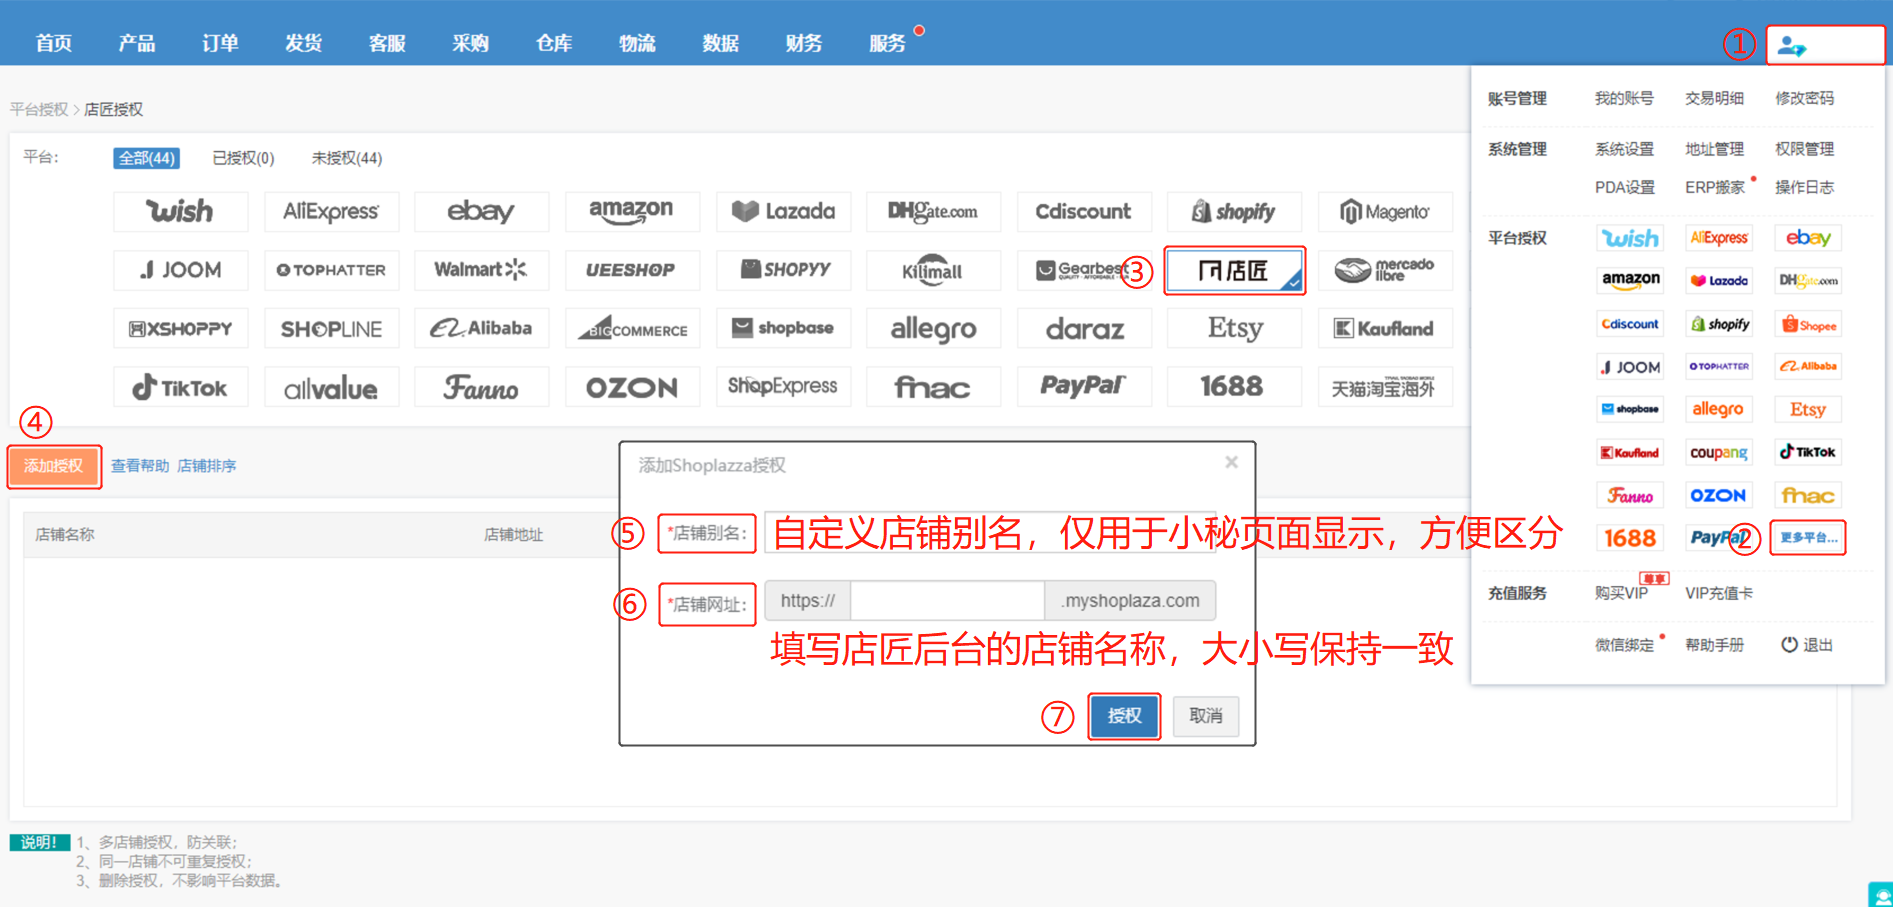
Task: Click the 更多平台 more platforms button
Action: click(1808, 538)
